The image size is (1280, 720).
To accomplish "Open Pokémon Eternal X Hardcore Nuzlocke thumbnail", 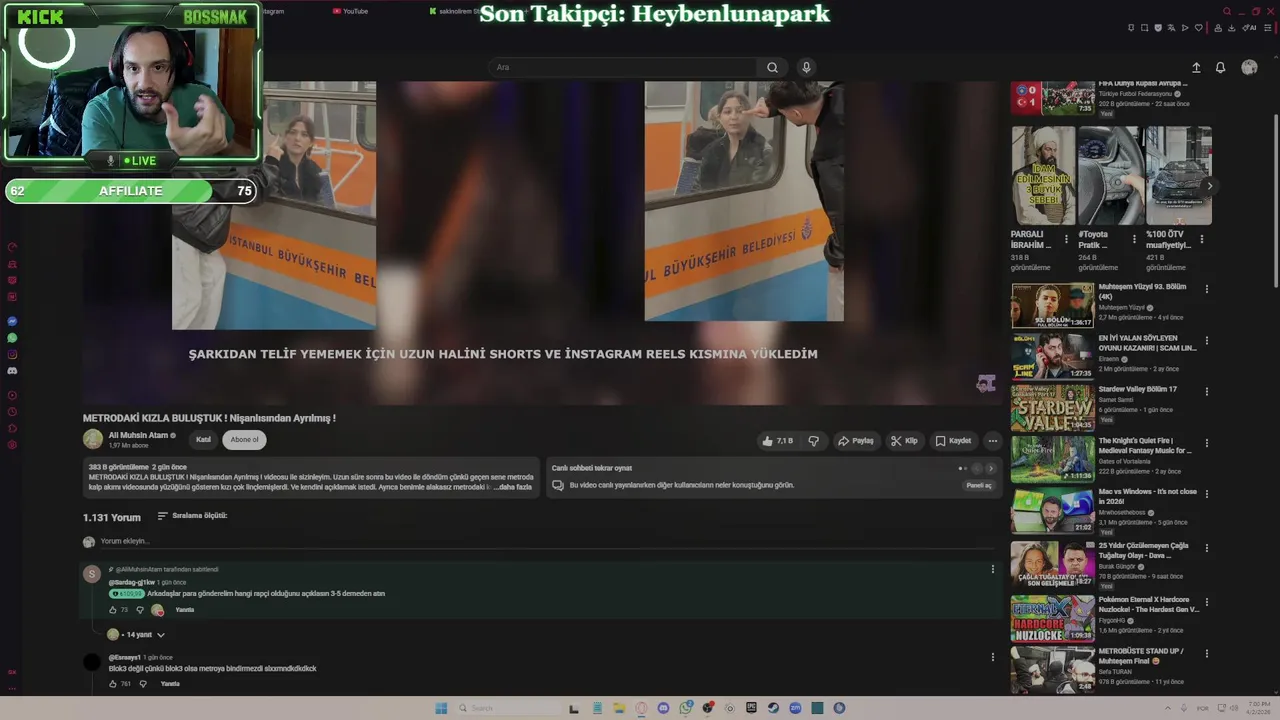I will tap(1052, 619).
